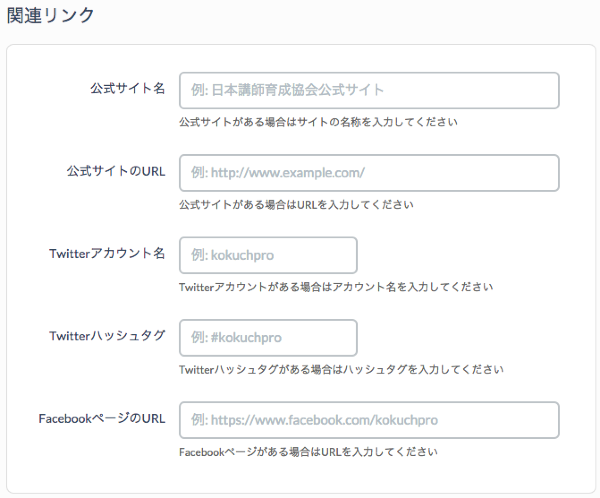Click the field showing placeholder http://www.example.com/
The height and width of the screenshot is (498, 600).
click(x=368, y=172)
